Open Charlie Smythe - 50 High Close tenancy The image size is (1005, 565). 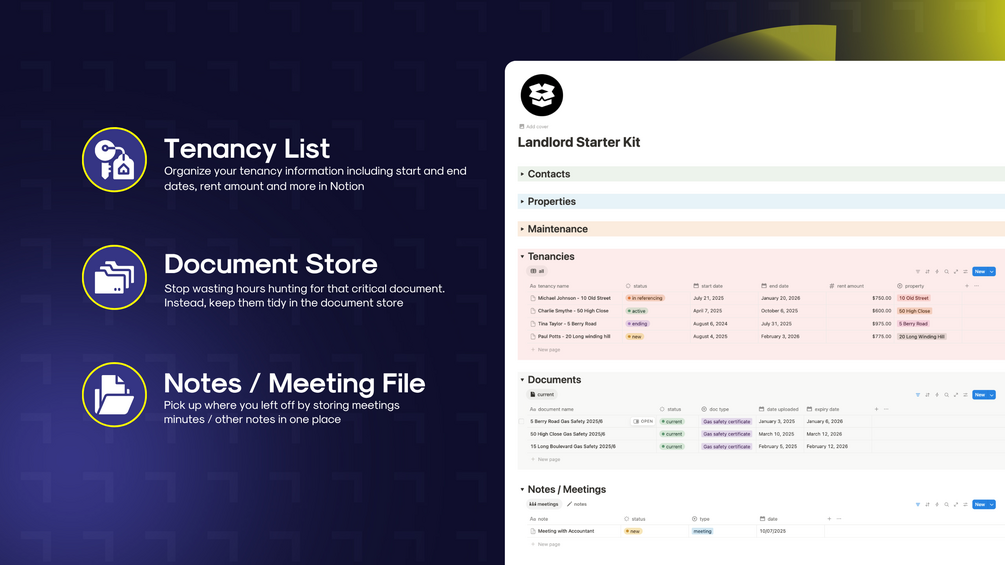click(x=573, y=311)
